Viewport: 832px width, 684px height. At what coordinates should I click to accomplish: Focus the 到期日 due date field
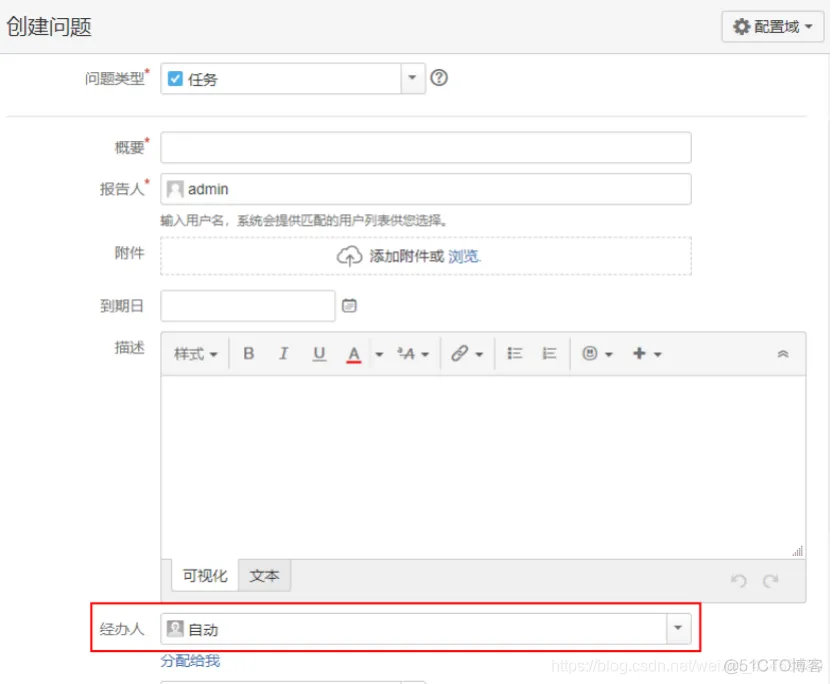point(248,306)
